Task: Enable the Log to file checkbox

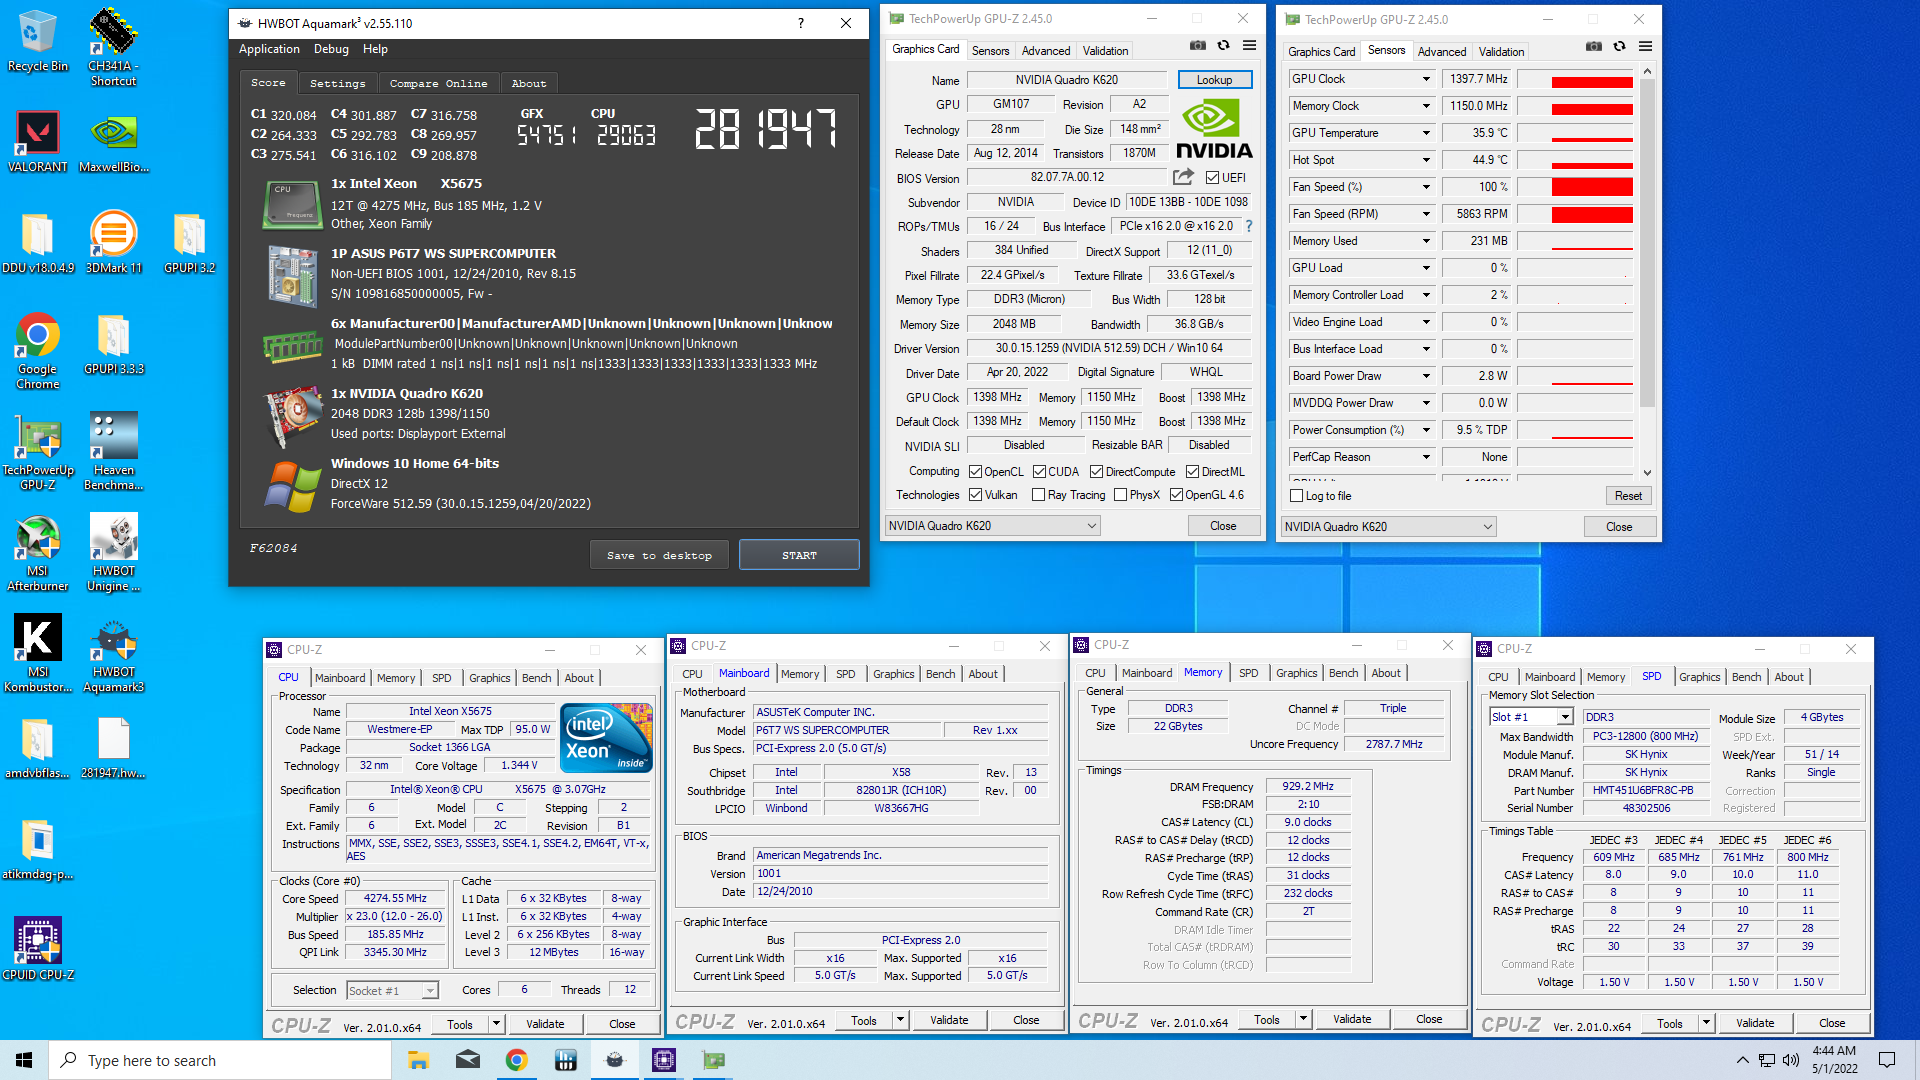Action: click(1296, 496)
